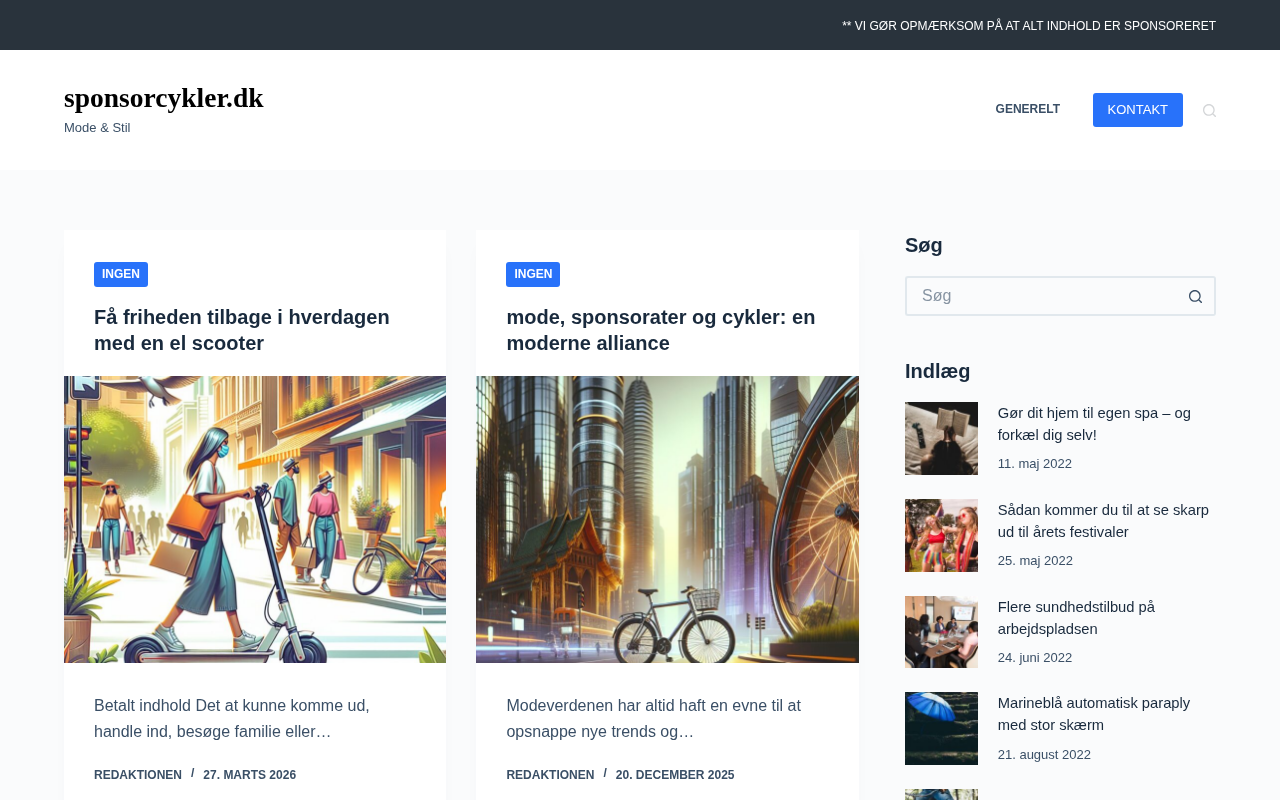Click the sidebar search submit icon
This screenshot has height=800, width=1280.
pyautogui.click(x=1195, y=296)
